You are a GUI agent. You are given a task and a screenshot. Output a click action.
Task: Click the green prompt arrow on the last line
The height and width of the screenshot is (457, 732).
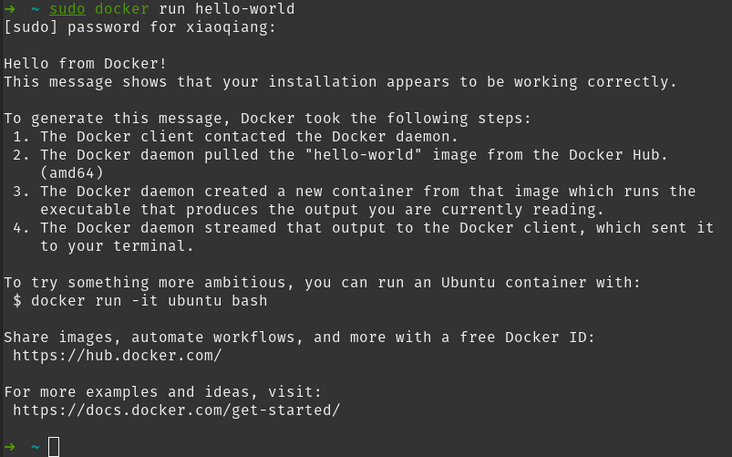point(9,445)
